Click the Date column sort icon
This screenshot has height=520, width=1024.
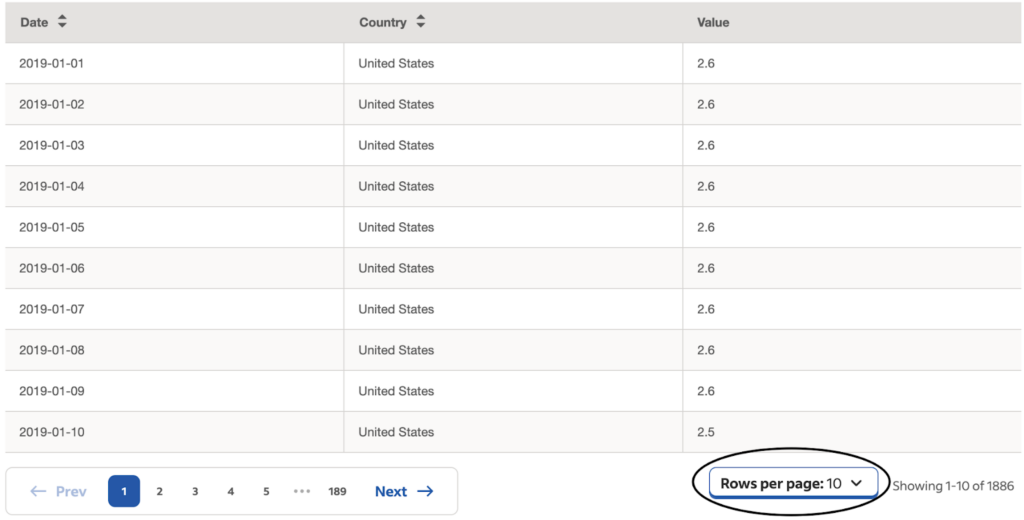(62, 22)
